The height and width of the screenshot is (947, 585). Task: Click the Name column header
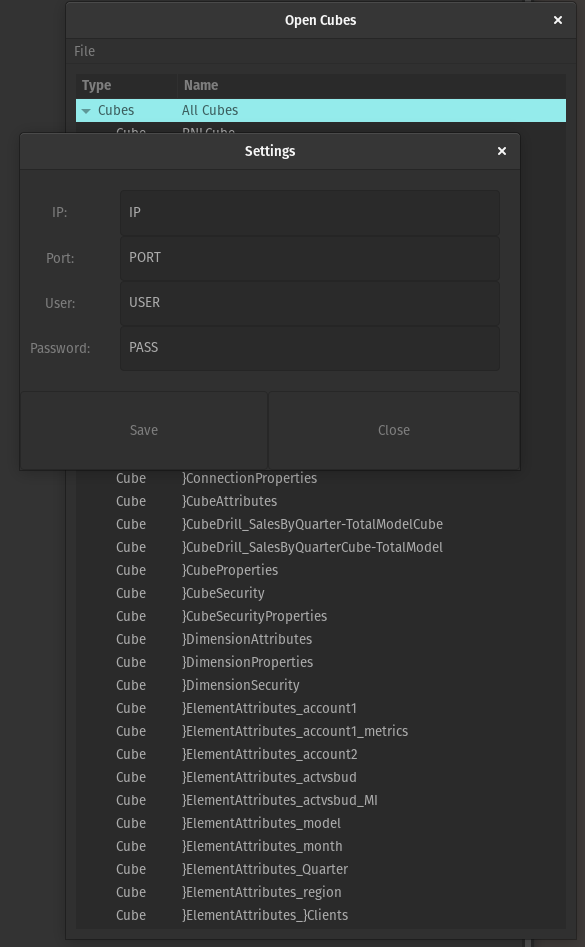(372, 85)
